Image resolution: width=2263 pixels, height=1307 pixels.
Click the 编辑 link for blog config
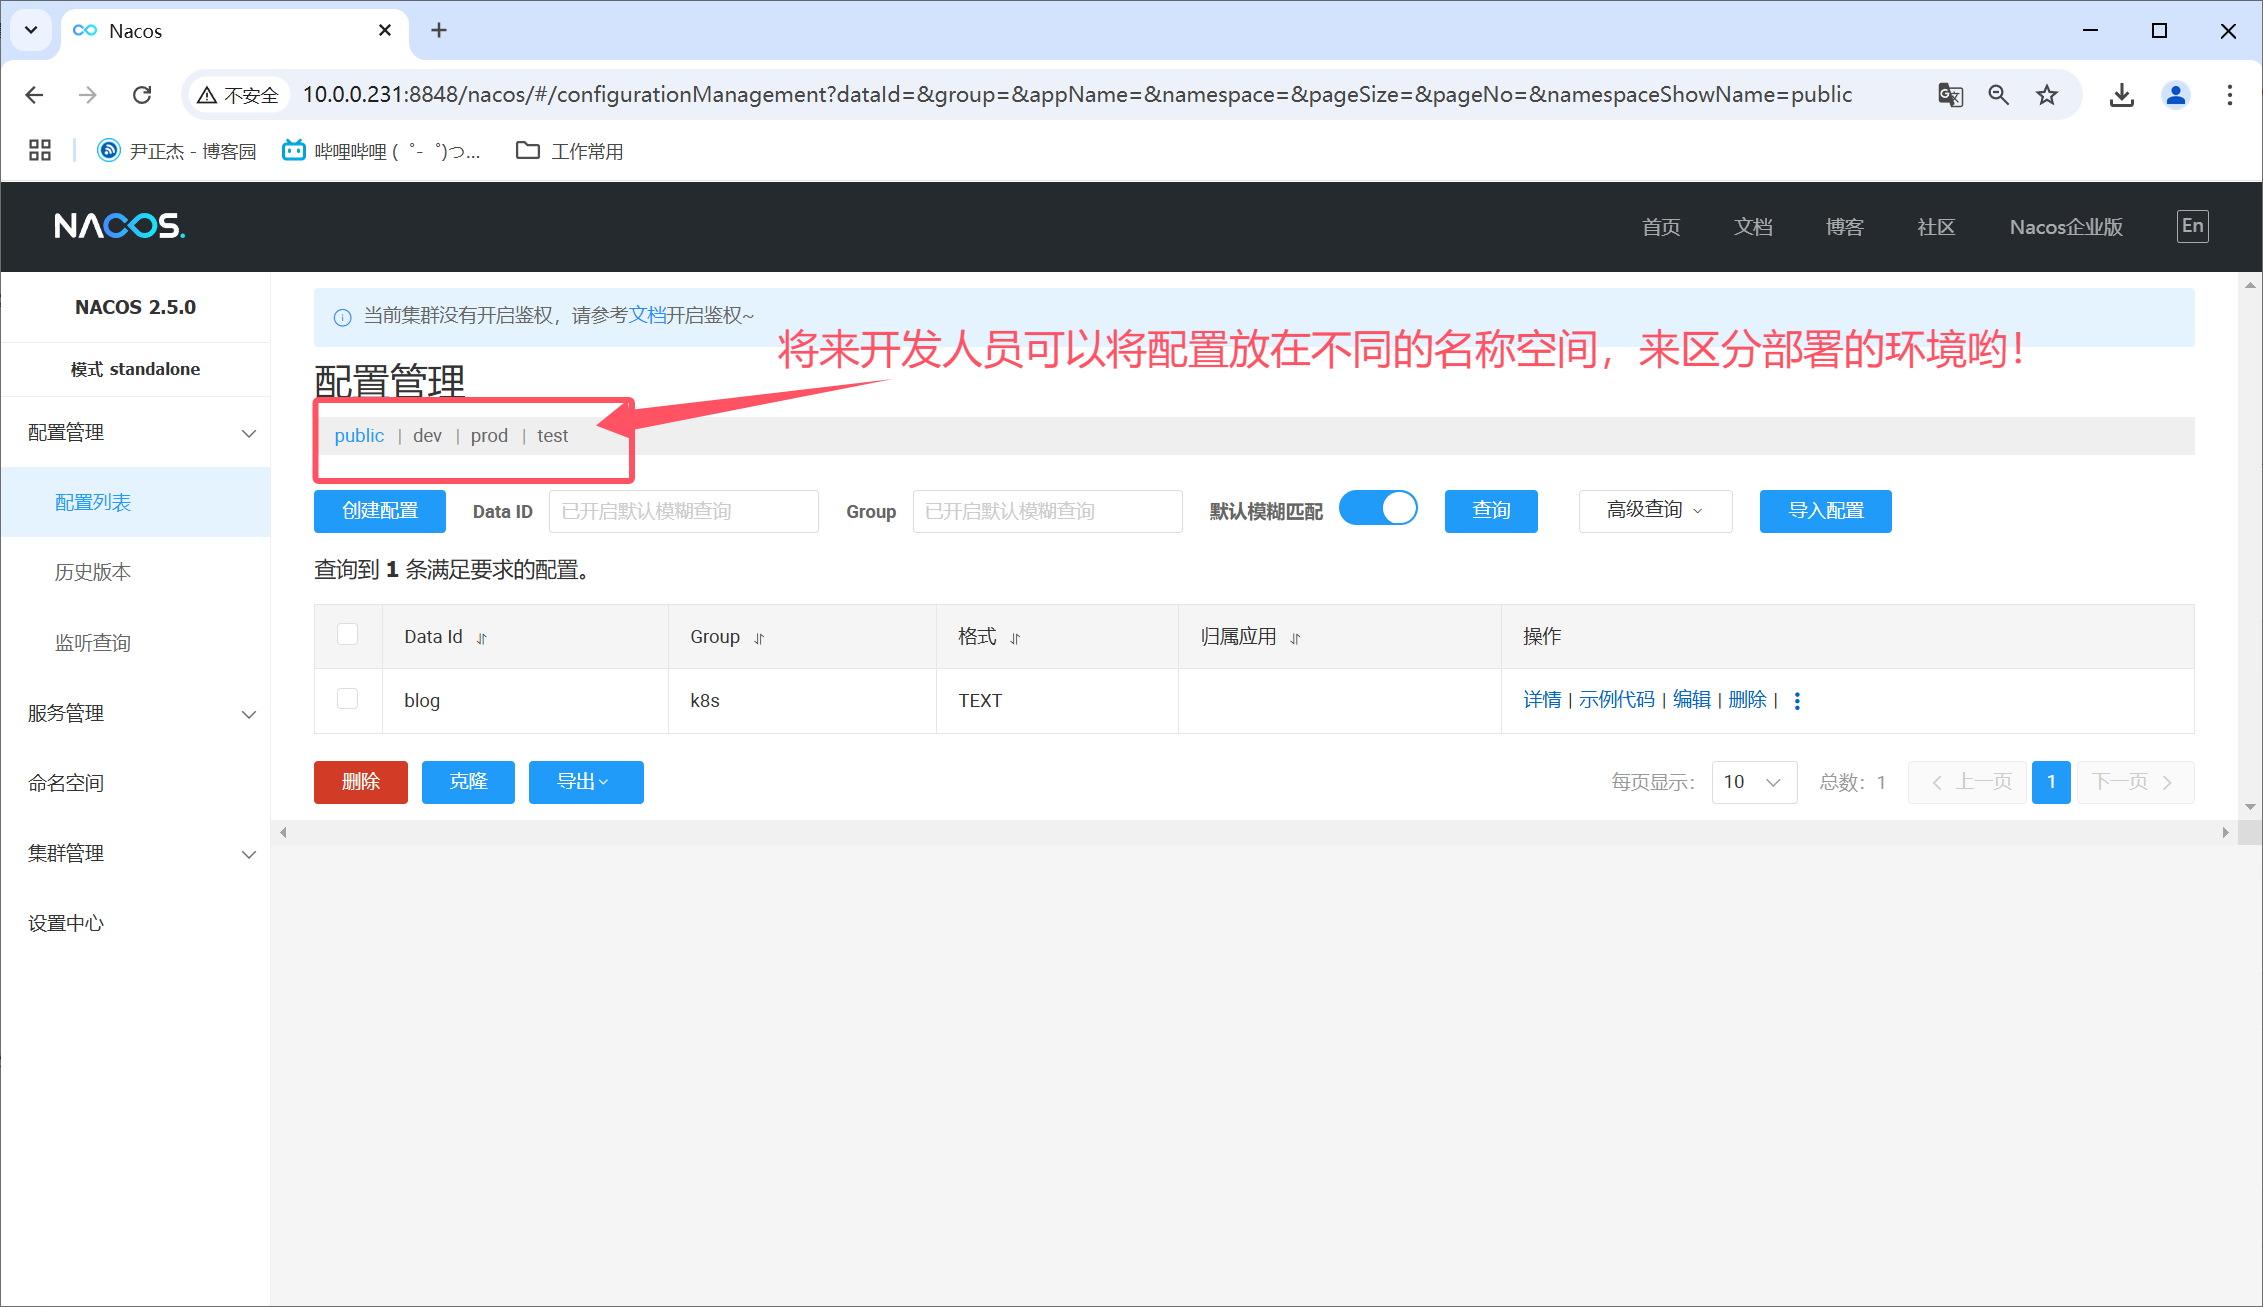click(1691, 700)
